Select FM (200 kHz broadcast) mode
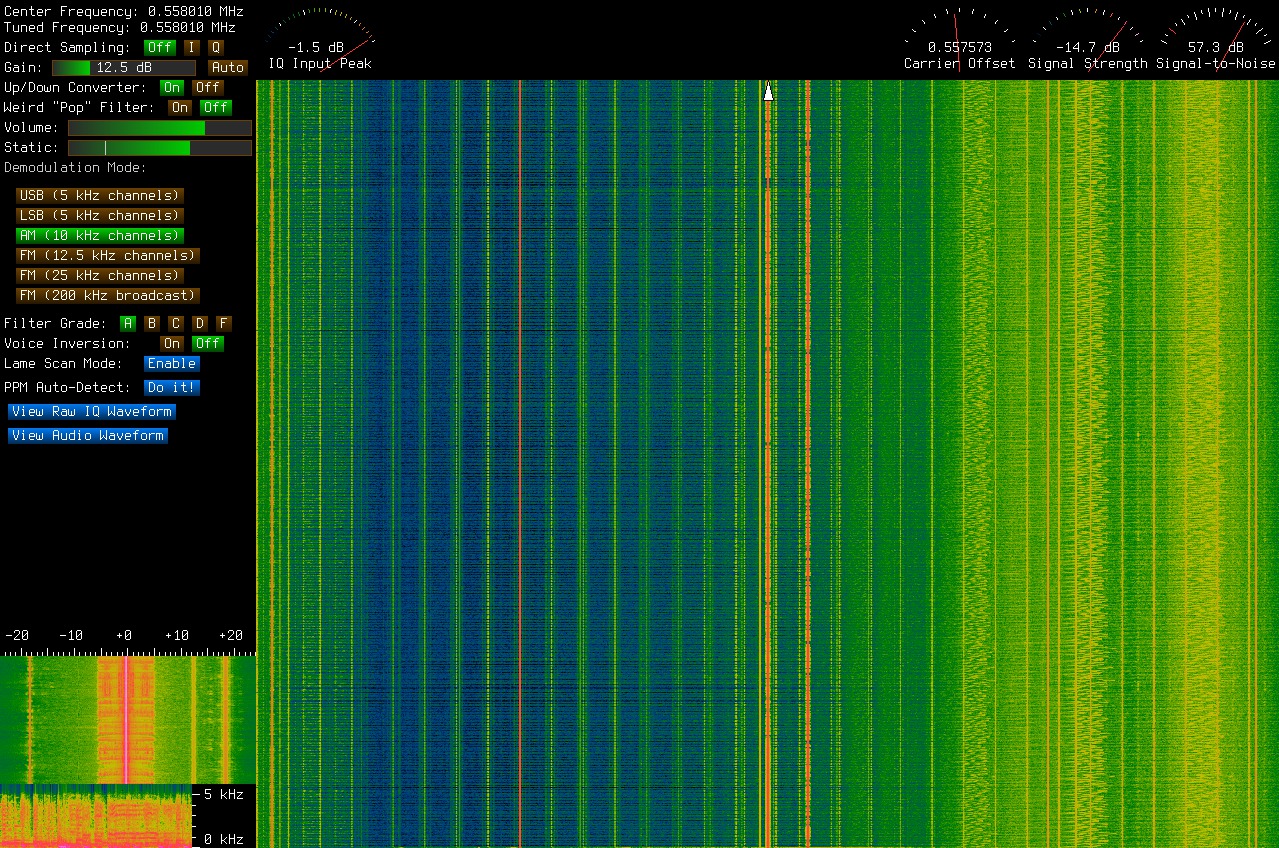Screen dimensions: 1279x848 click(x=107, y=295)
